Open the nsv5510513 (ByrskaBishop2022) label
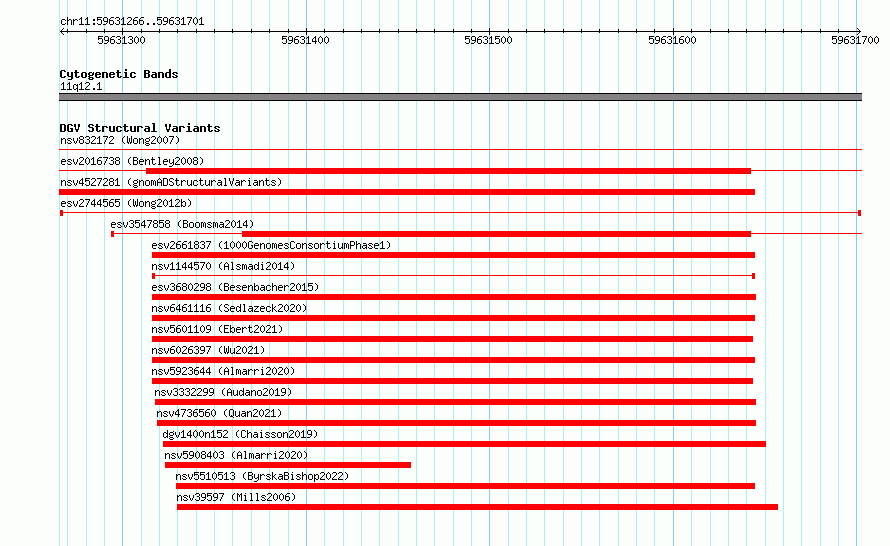This screenshot has width=890, height=546. tap(262, 476)
